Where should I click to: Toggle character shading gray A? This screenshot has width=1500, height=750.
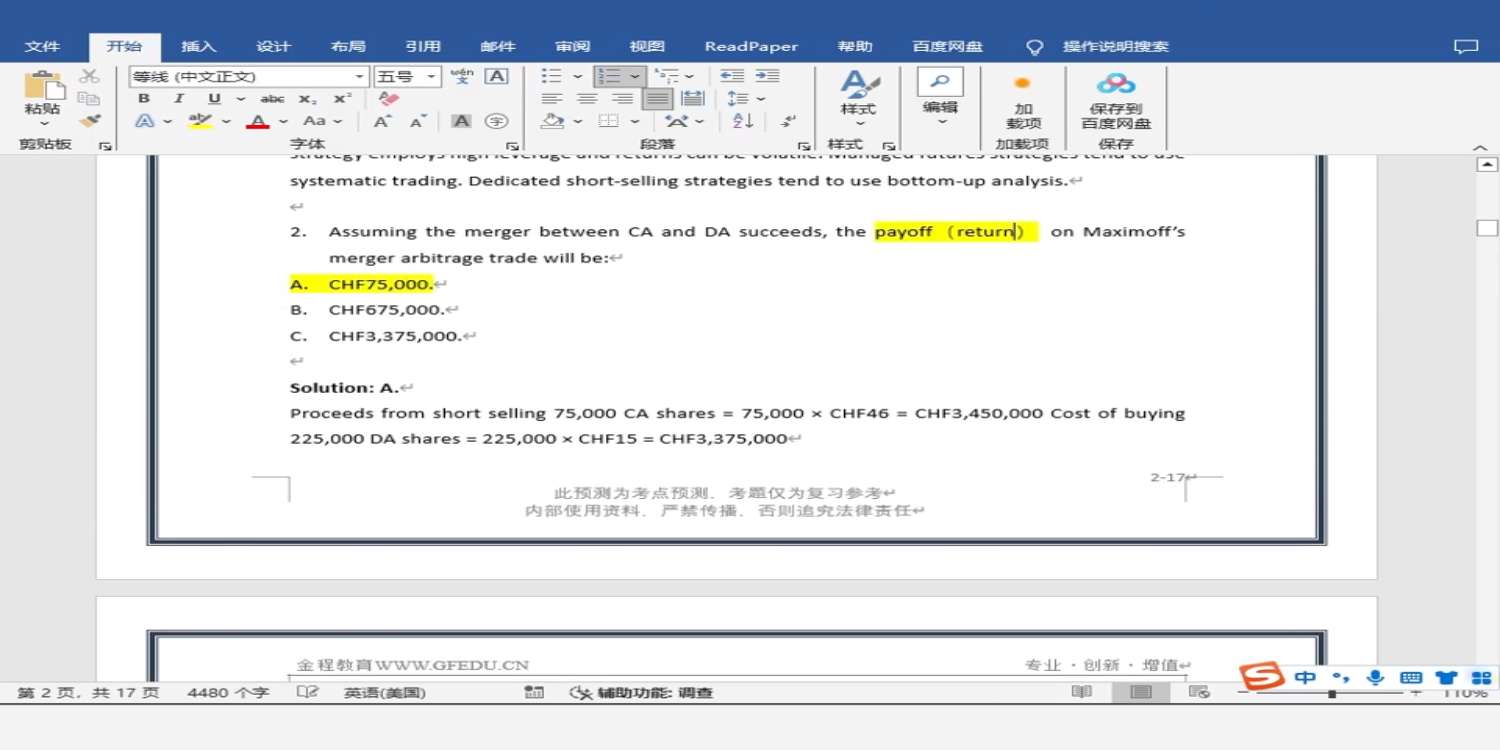pos(461,121)
